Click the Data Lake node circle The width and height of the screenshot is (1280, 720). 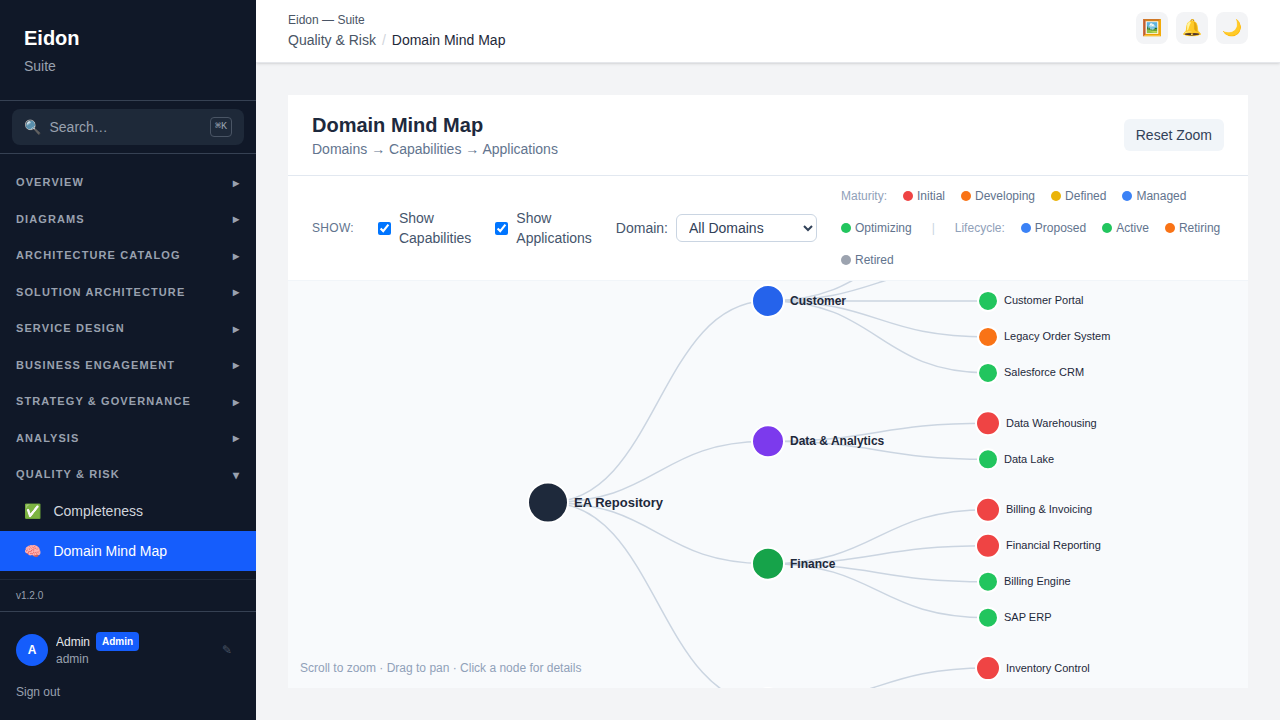tap(988, 459)
